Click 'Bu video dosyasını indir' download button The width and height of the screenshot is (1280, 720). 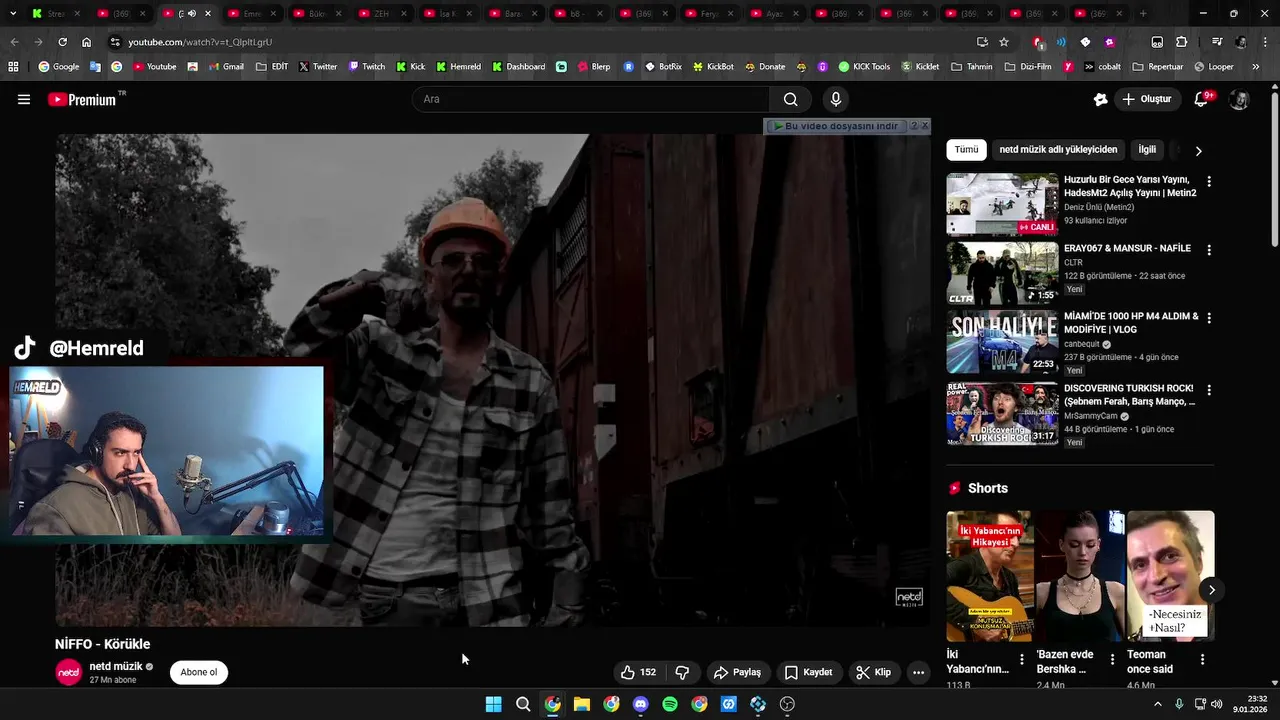point(837,126)
